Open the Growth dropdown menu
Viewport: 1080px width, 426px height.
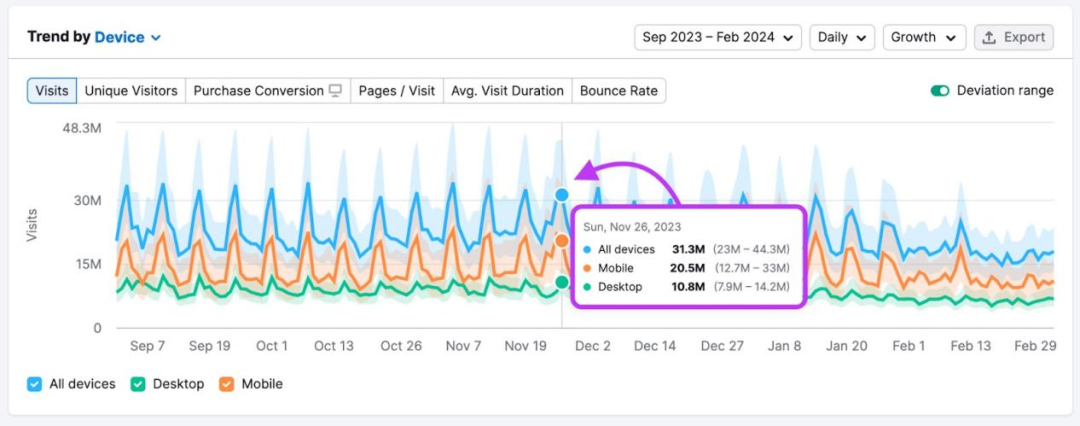[x=923, y=37]
